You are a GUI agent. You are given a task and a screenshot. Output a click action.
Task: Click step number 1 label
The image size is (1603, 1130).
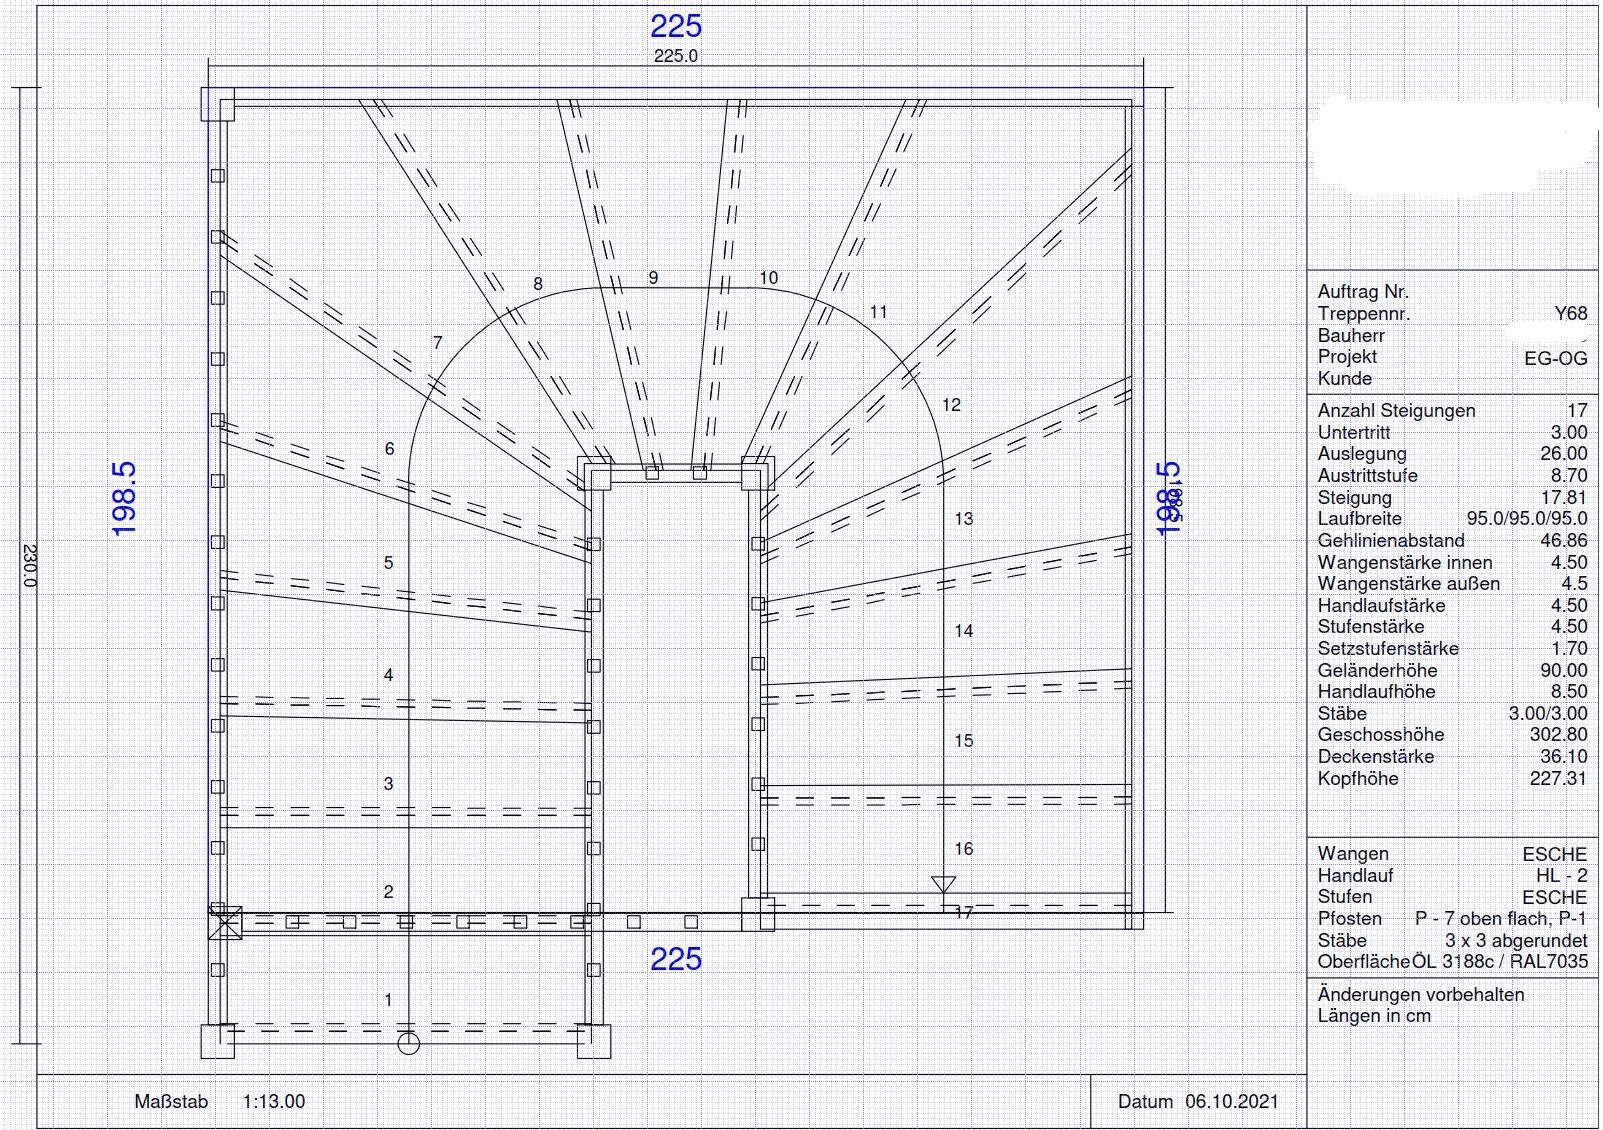[388, 1000]
